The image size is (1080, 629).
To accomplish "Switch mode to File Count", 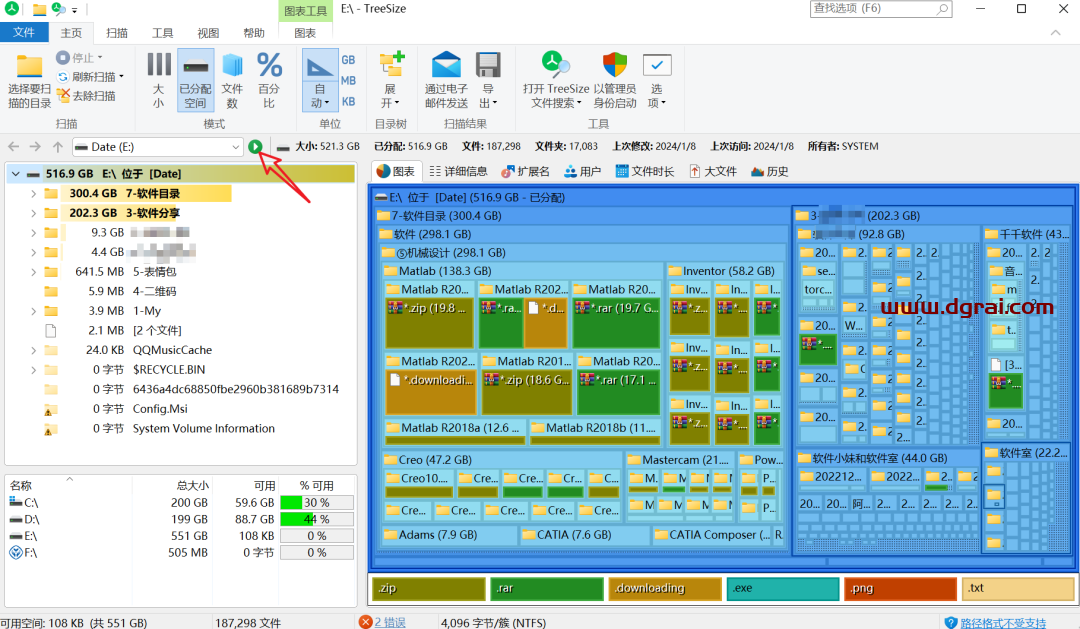I will pos(232,80).
